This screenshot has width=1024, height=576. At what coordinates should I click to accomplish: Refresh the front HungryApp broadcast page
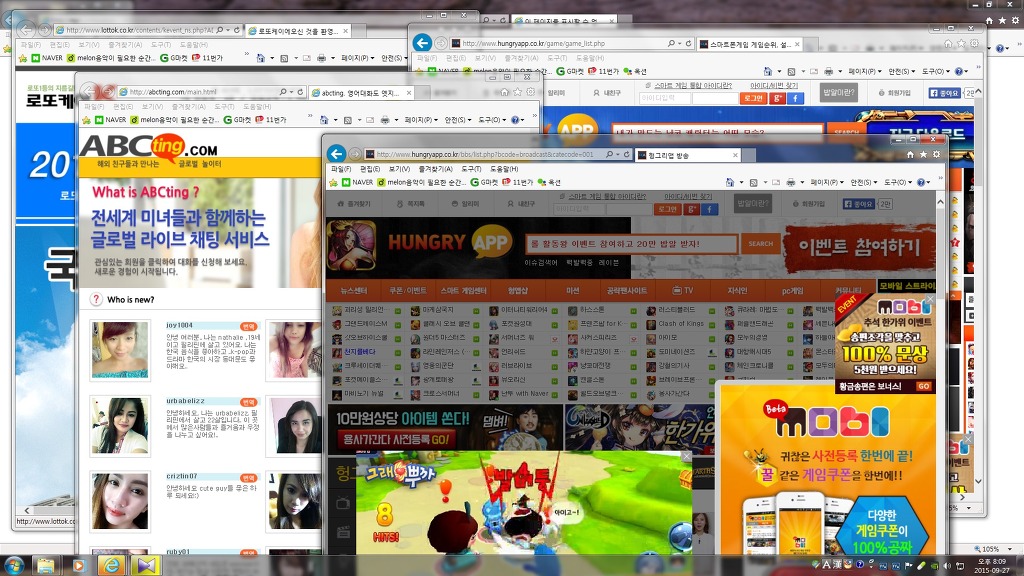[x=626, y=154]
